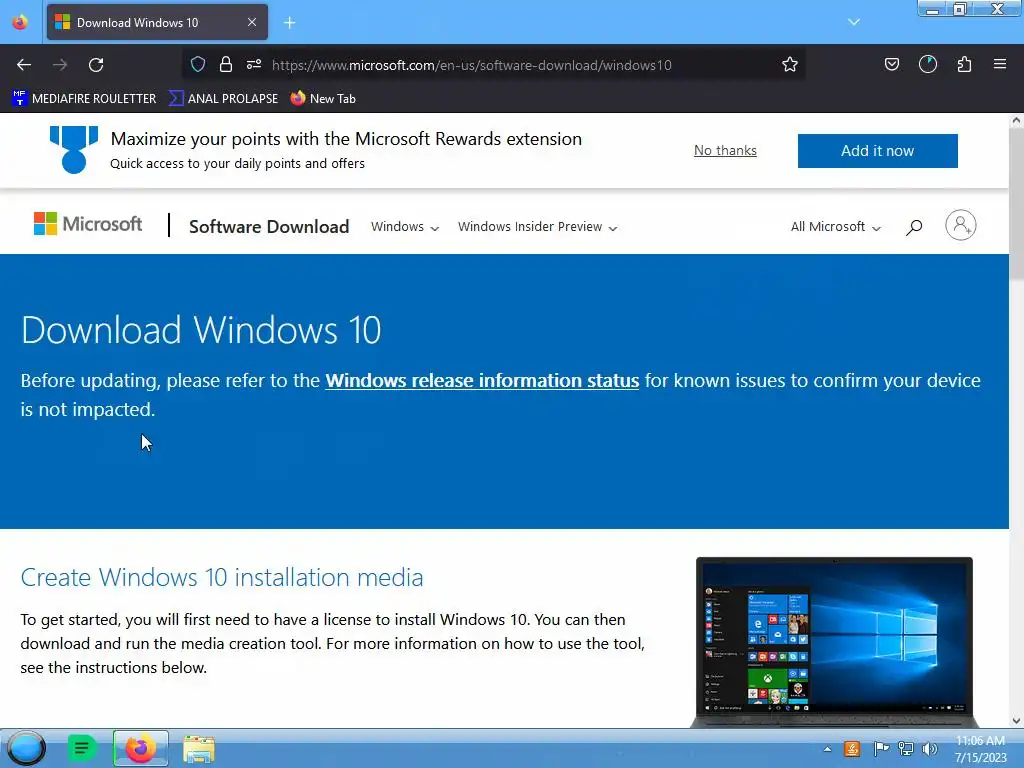Open Software Download heading link
Screen dimensions: 1024x768
269,227
